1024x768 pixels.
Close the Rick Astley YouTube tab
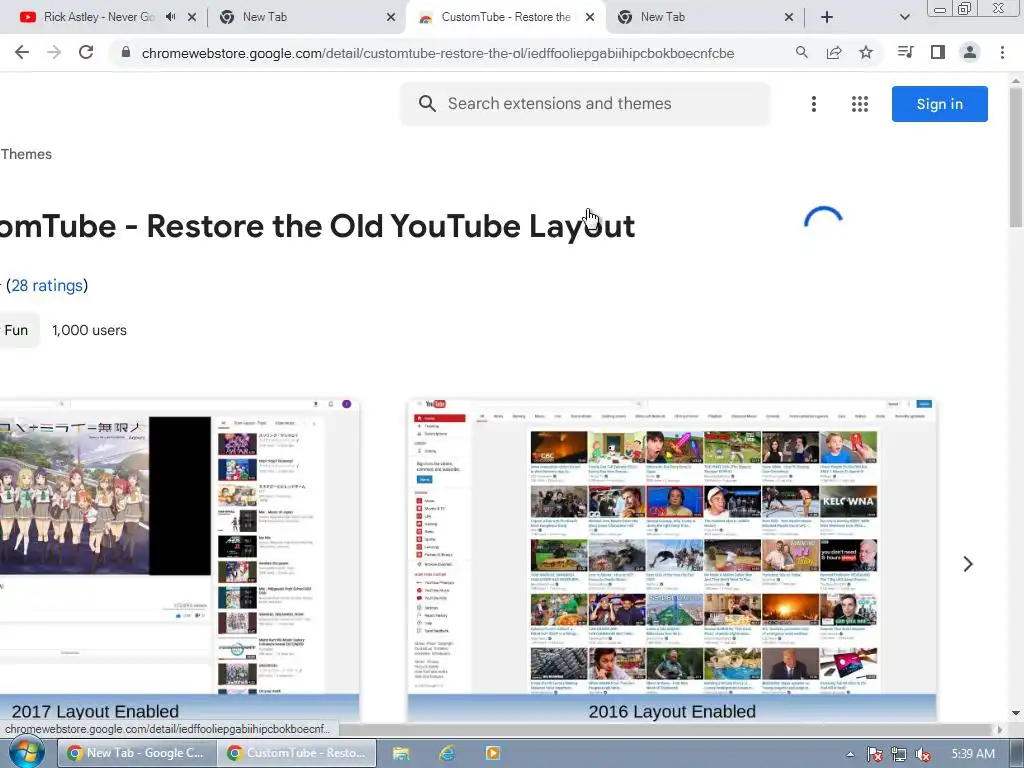click(x=192, y=17)
